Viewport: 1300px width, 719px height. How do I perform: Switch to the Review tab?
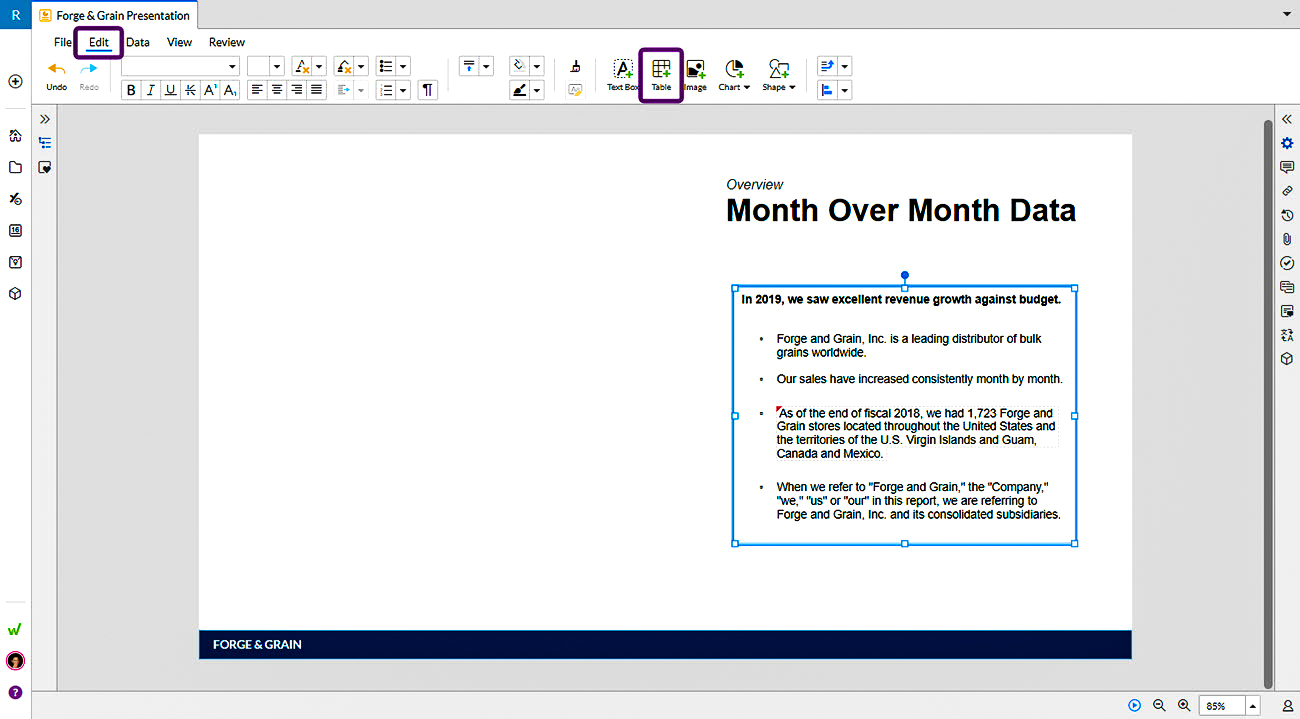(226, 42)
